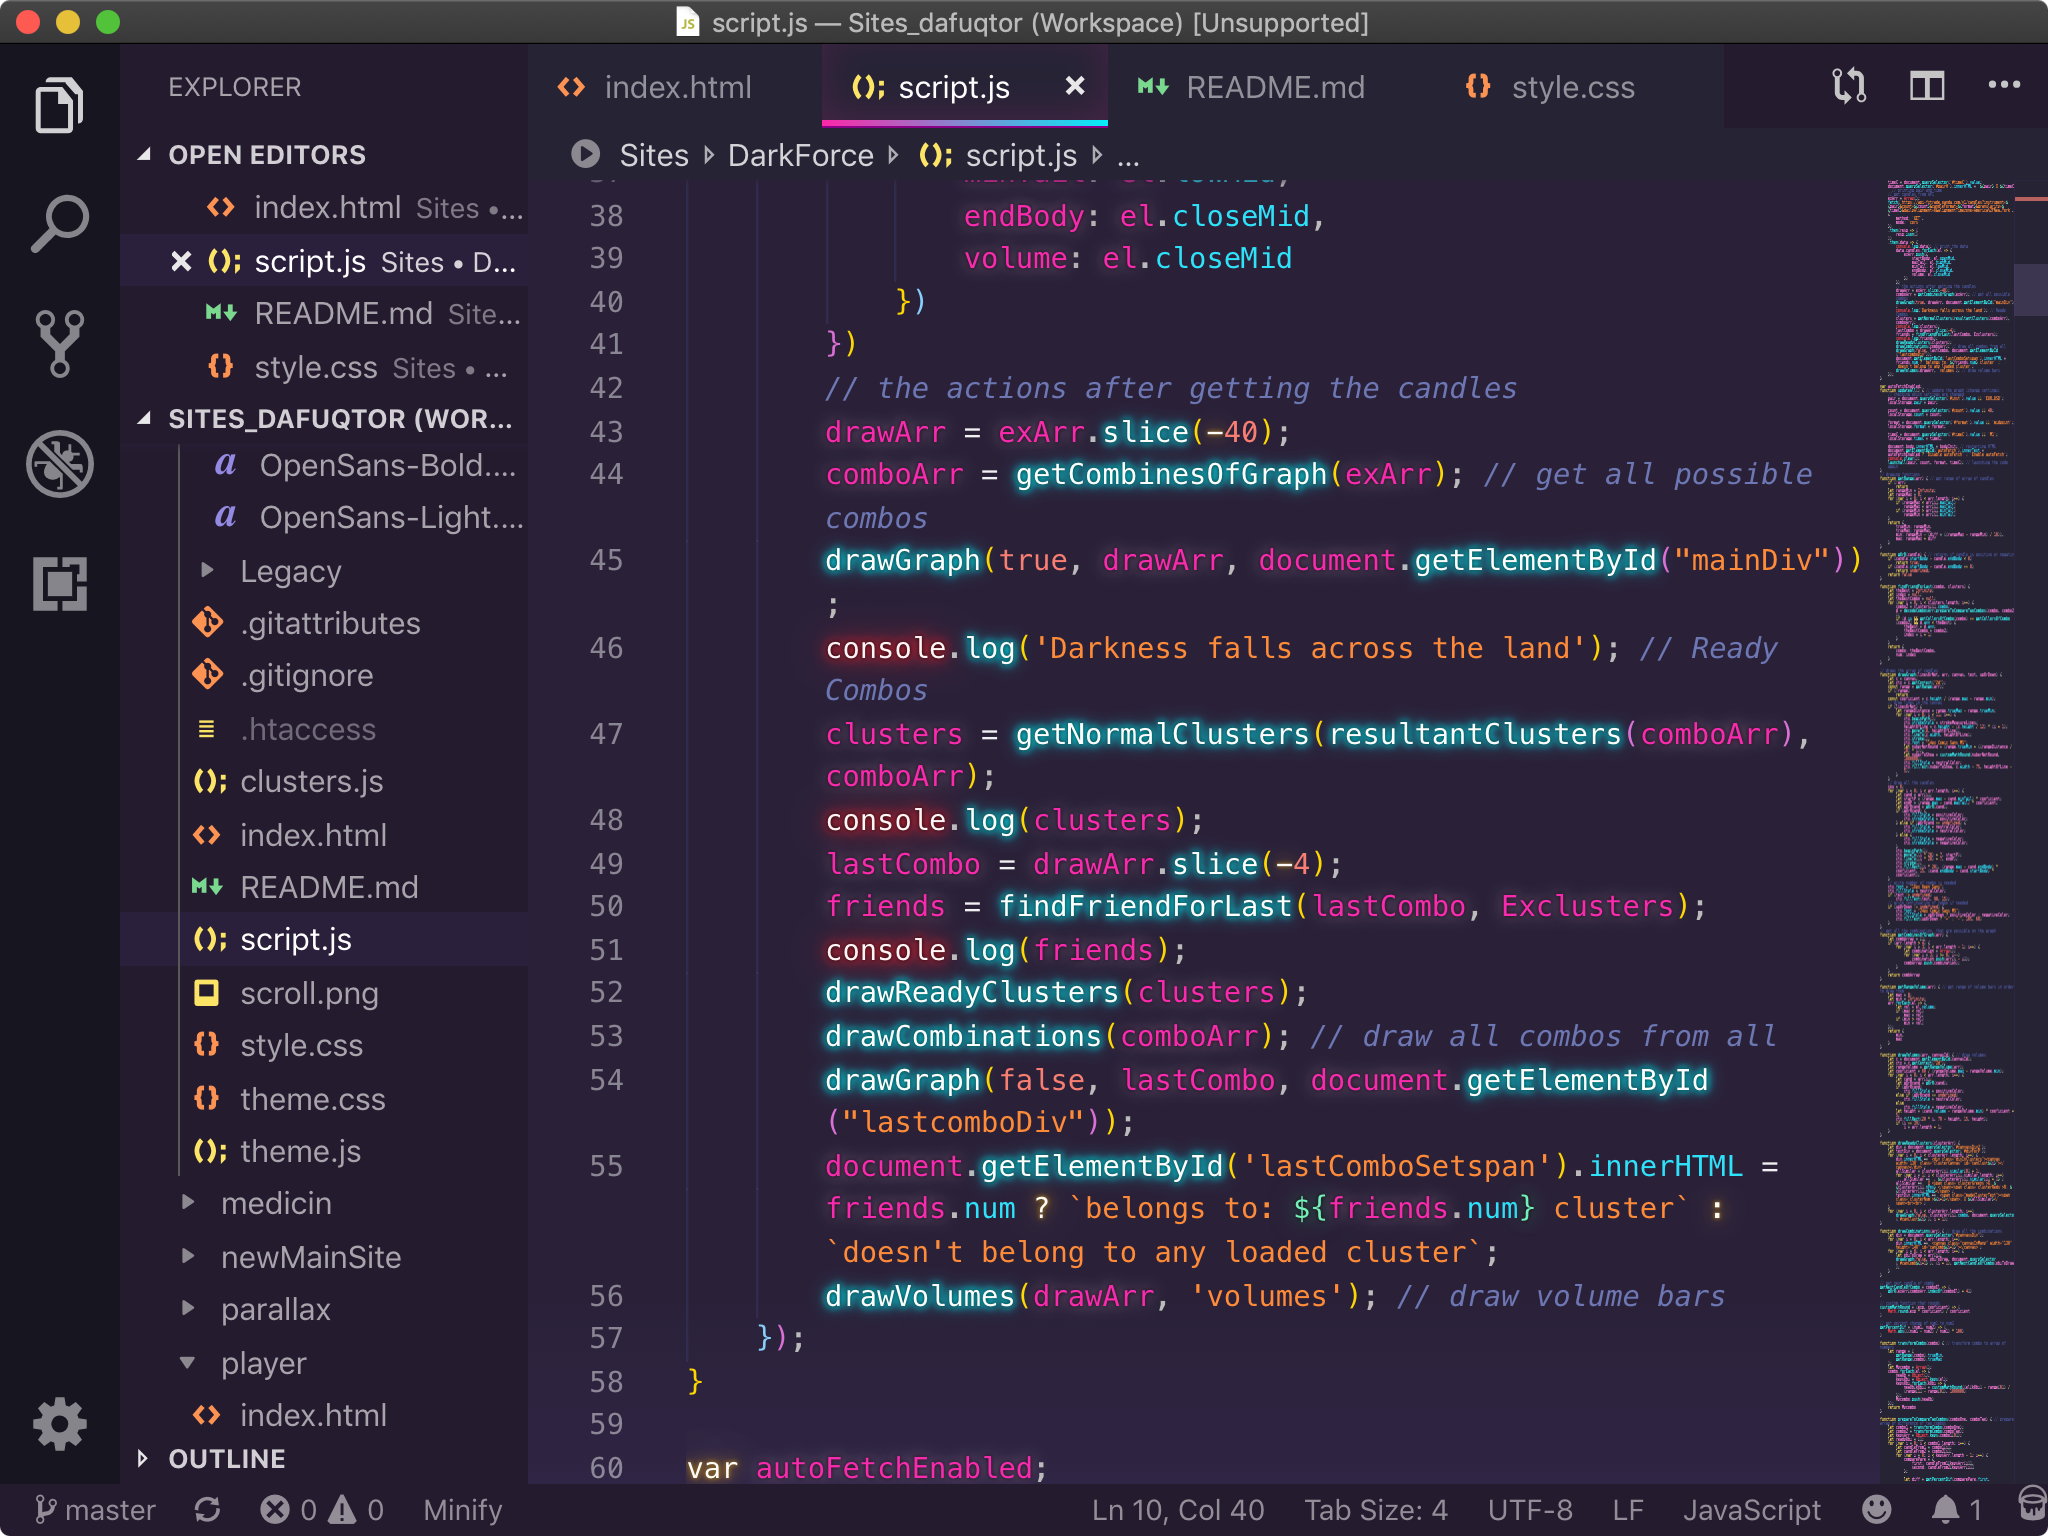Click the Synchronize Changes icon
This screenshot has height=1536, width=2048.
tap(207, 1509)
